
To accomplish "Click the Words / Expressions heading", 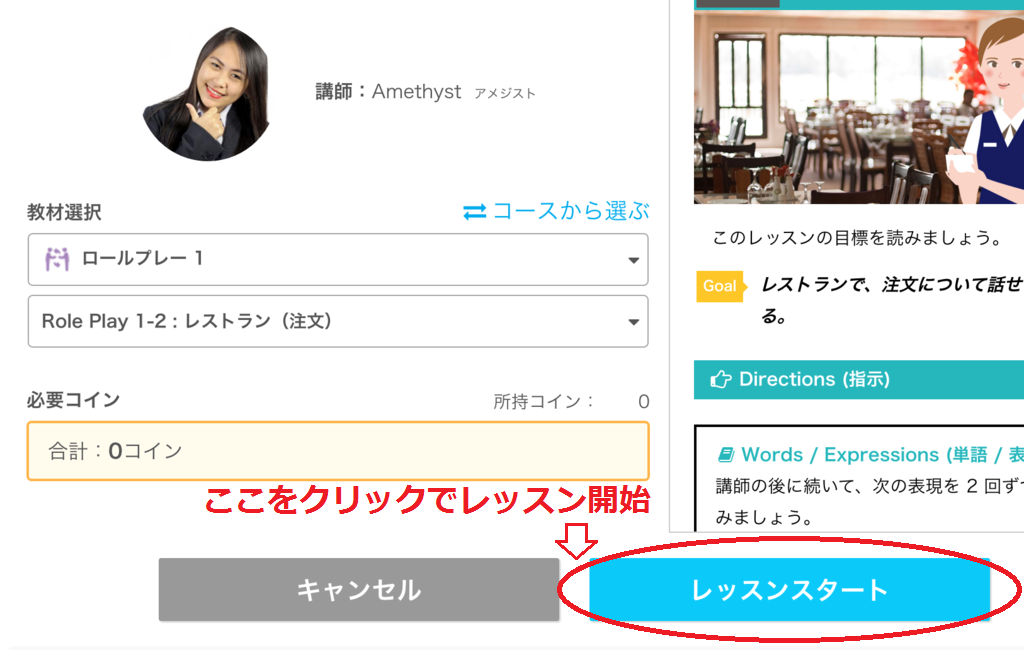I will (882, 454).
